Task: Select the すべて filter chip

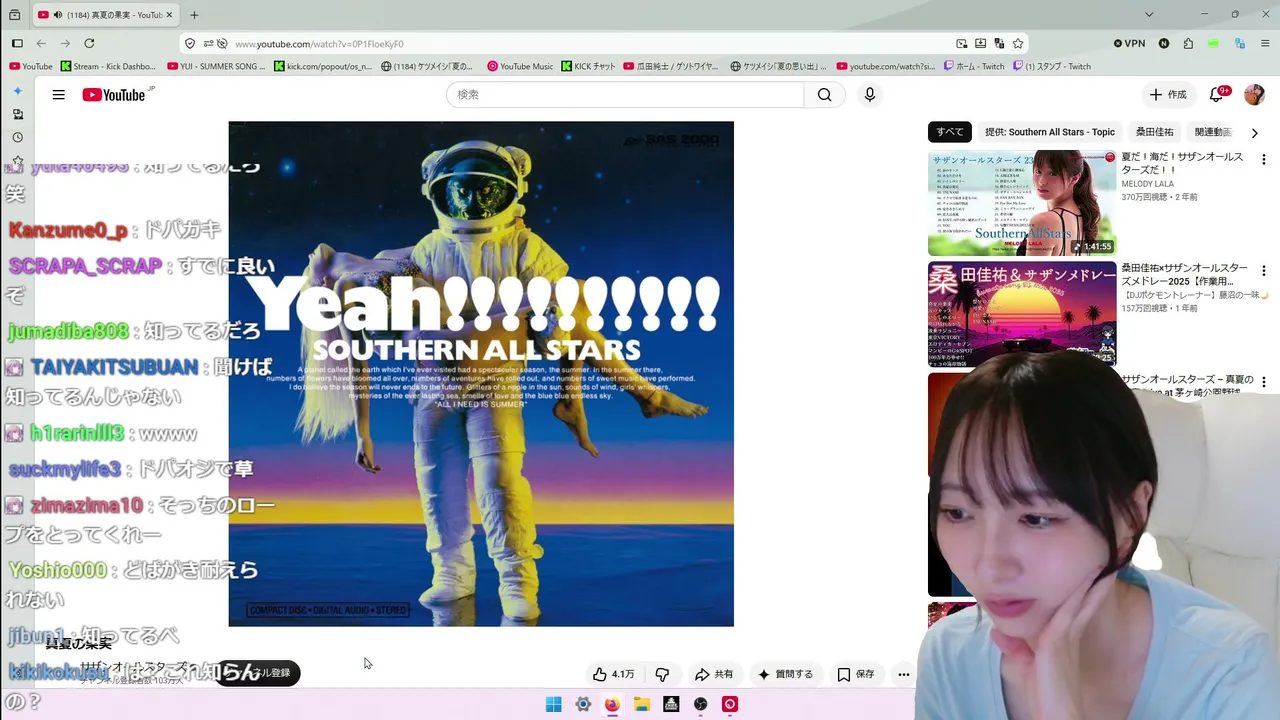Action: 950,132
